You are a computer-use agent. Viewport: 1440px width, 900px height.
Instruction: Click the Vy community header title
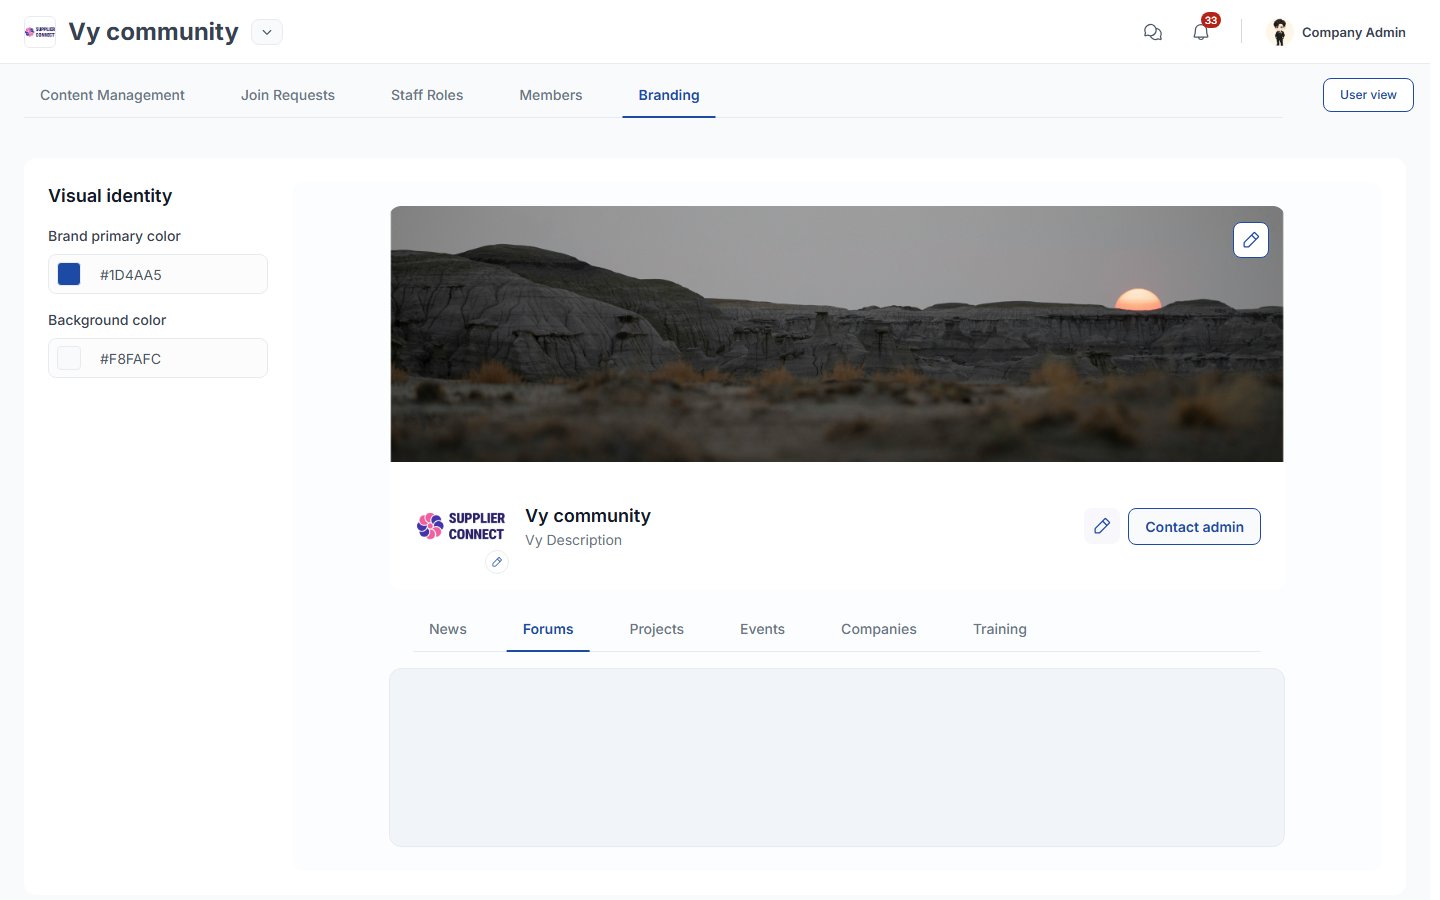click(x=153, y=32)
